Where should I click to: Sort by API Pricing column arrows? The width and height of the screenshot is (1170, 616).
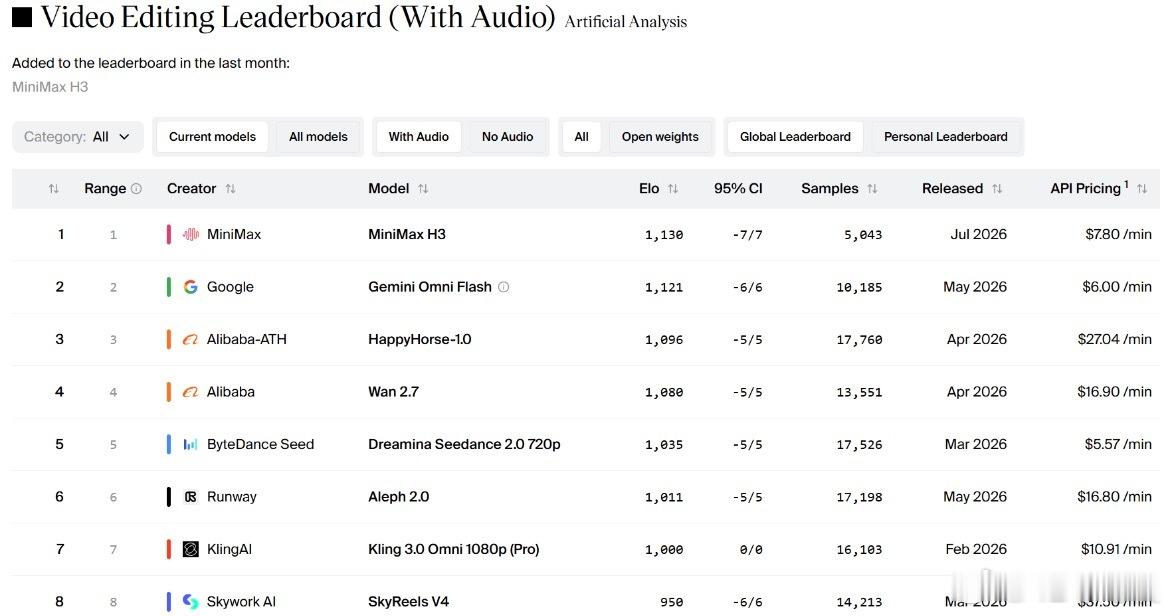[1142, 189]
